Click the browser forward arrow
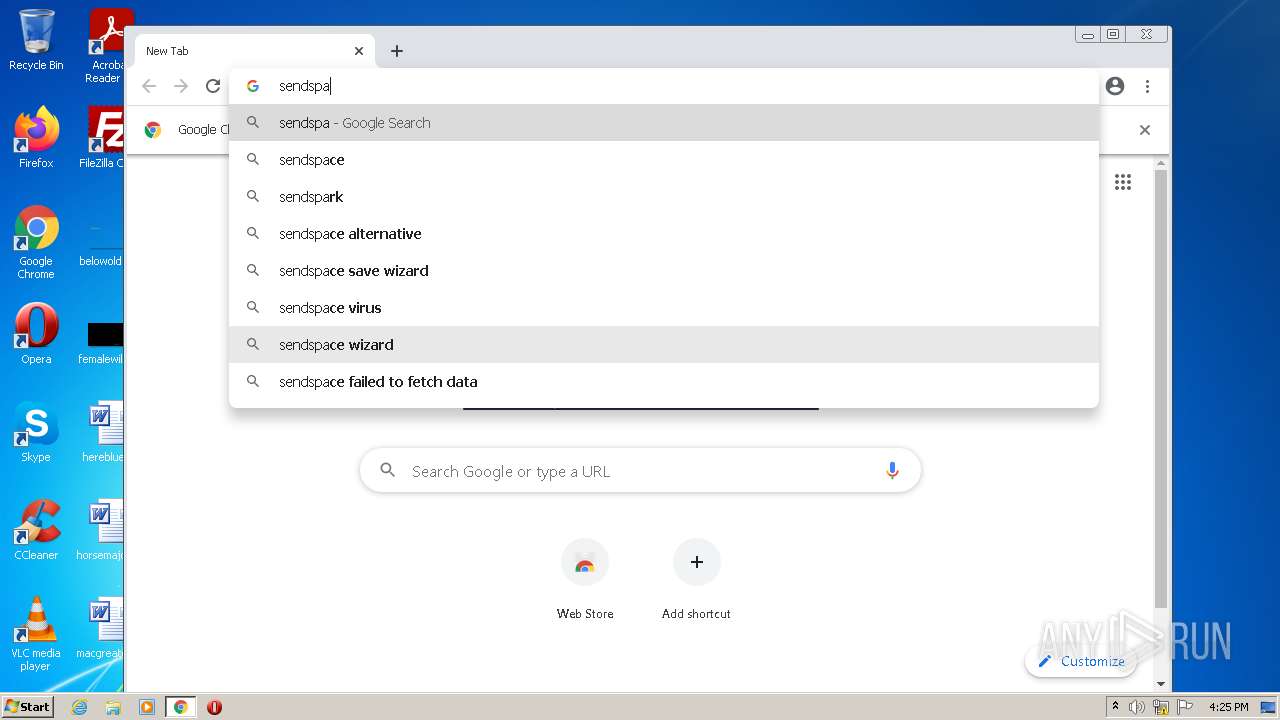 pyautogui.click(x=181, y=86)
